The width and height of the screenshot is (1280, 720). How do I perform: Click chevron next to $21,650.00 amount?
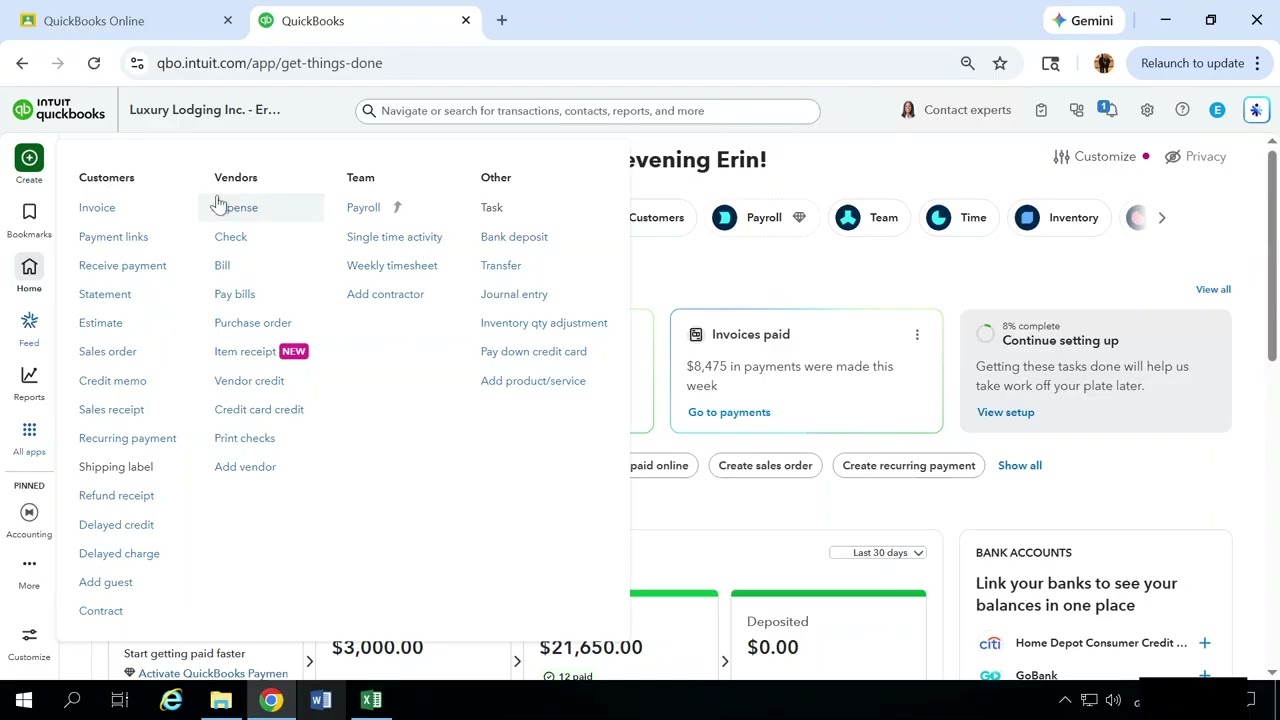click(x=725, y=661)
